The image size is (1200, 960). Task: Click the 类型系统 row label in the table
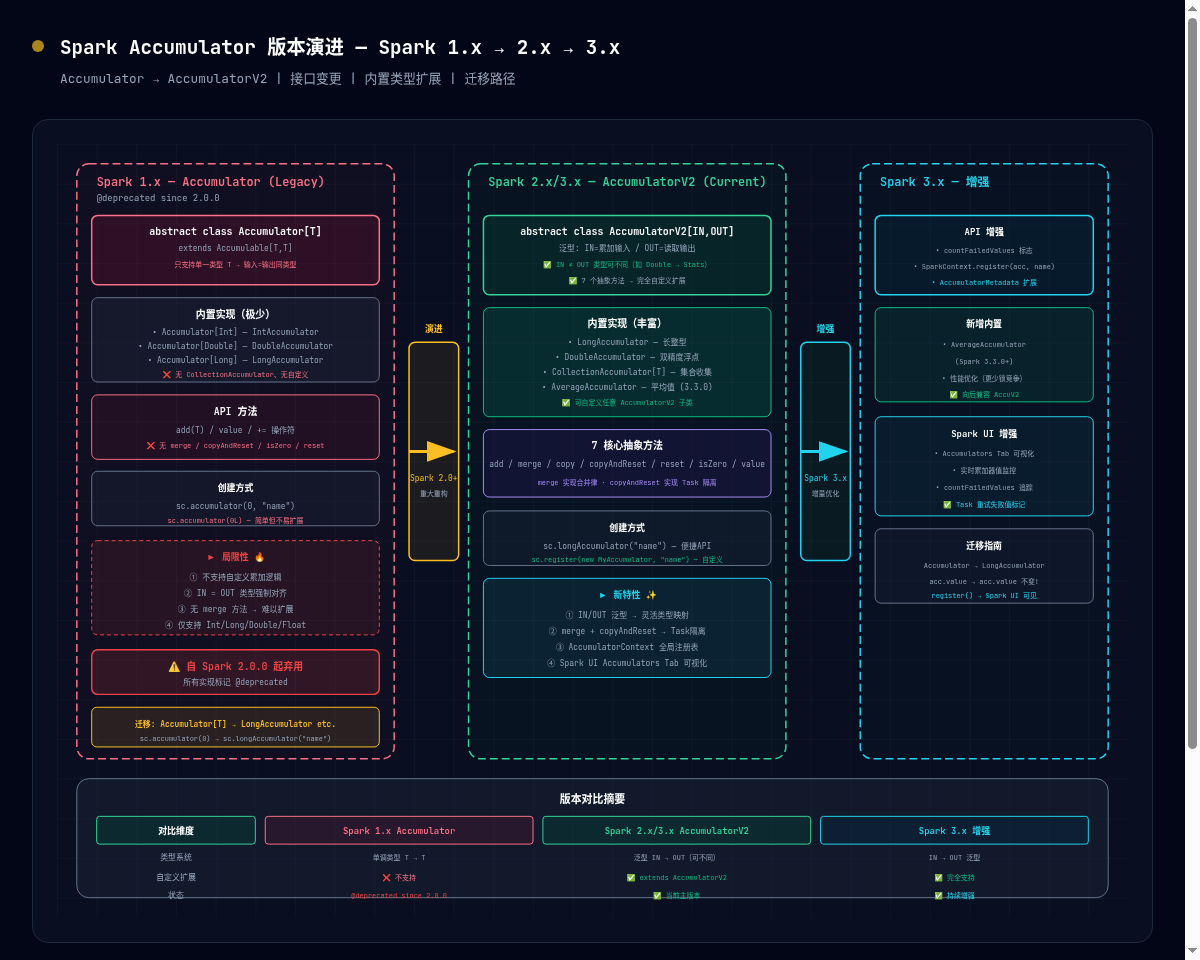(x=176, y=857)
